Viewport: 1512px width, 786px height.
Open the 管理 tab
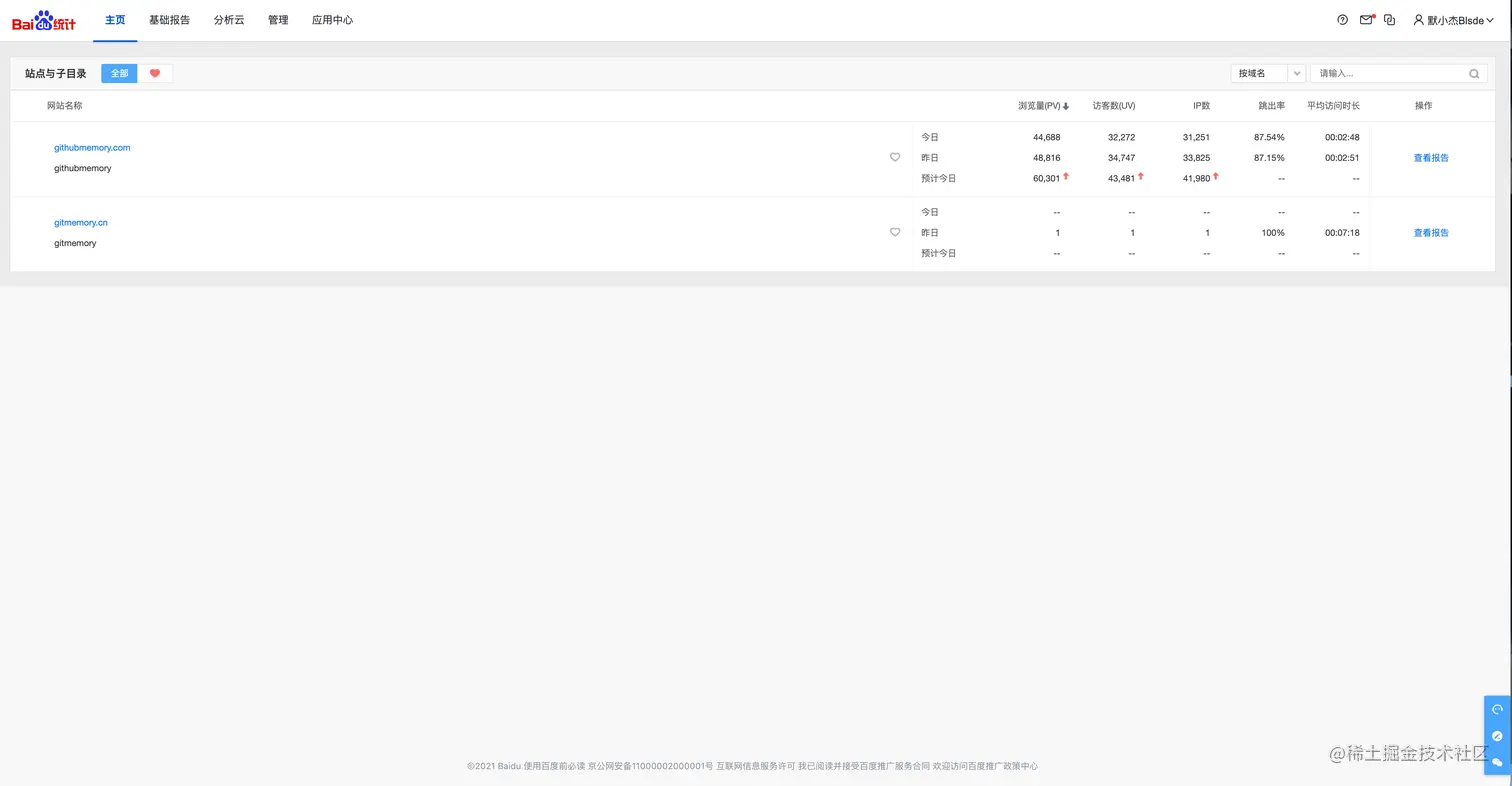coord(278,20)
